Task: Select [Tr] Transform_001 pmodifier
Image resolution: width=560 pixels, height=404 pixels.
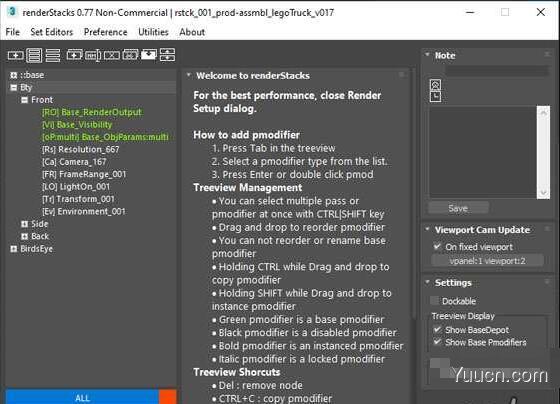Action: tap(78, 199)
